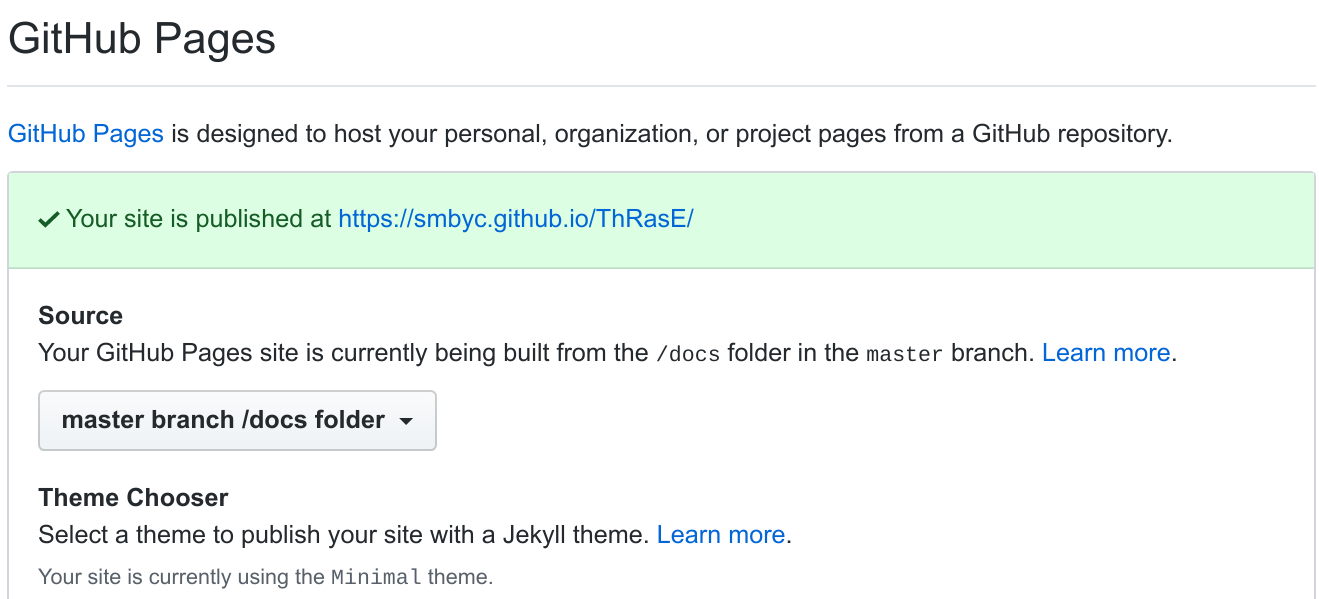This screenshot has height=599, width=1319.
Task: Visit the published site URL smbyc.github.io/ThRasE
Action: pyautogui.click(x=515, y=218)
